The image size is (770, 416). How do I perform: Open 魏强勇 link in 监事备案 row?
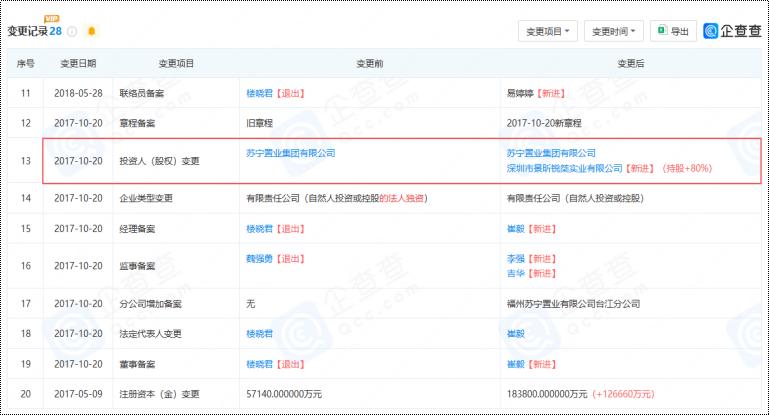[x=259, y=259]
